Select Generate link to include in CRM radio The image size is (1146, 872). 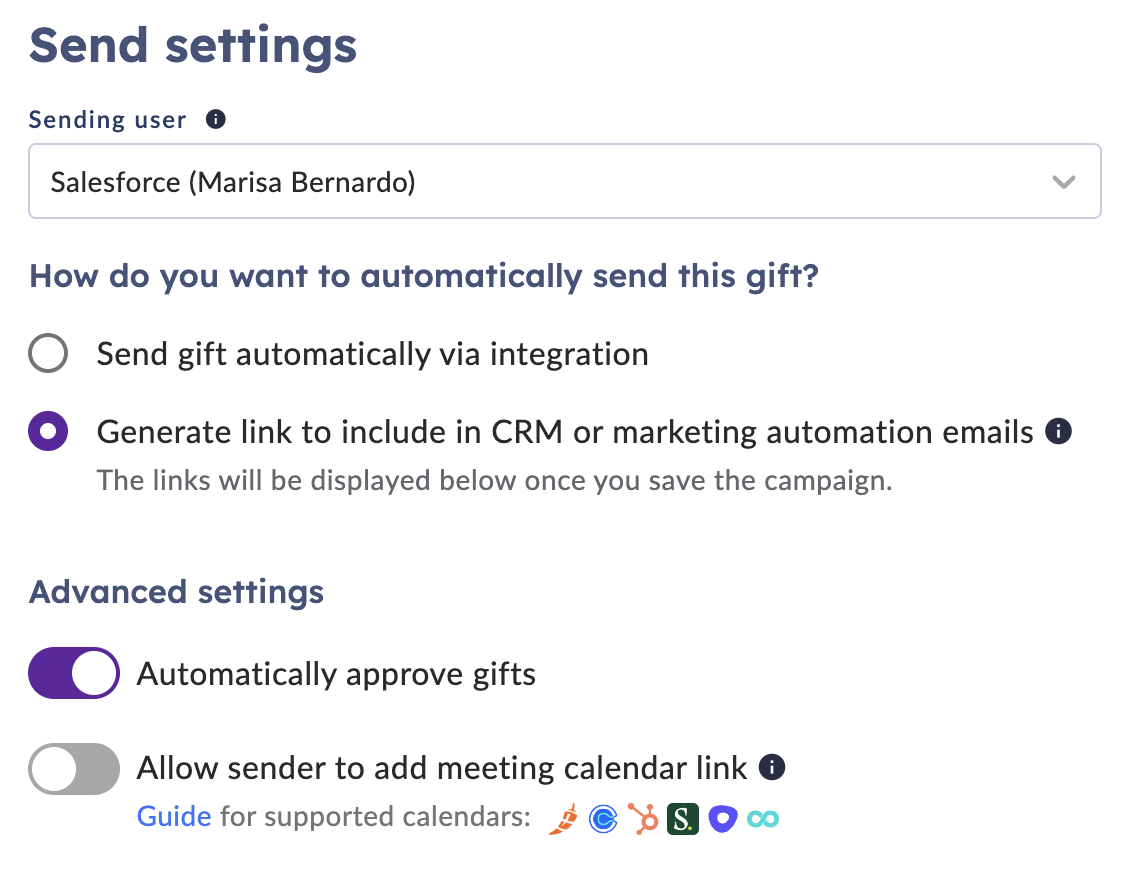[x=48, y=431]
